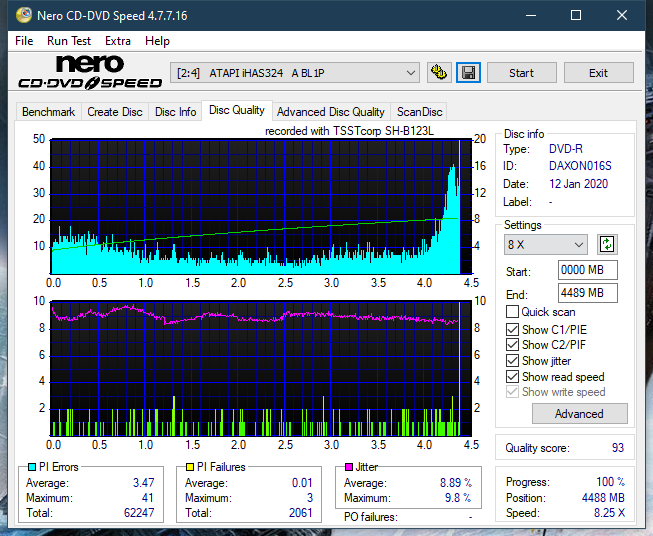653x536 pixels.
Task: Uncheck the Show jitter checkbox
Action: click(513, 361)
